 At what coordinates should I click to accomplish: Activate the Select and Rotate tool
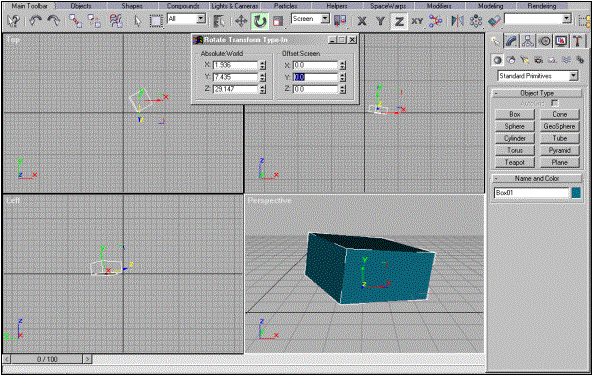pos(260,21)
